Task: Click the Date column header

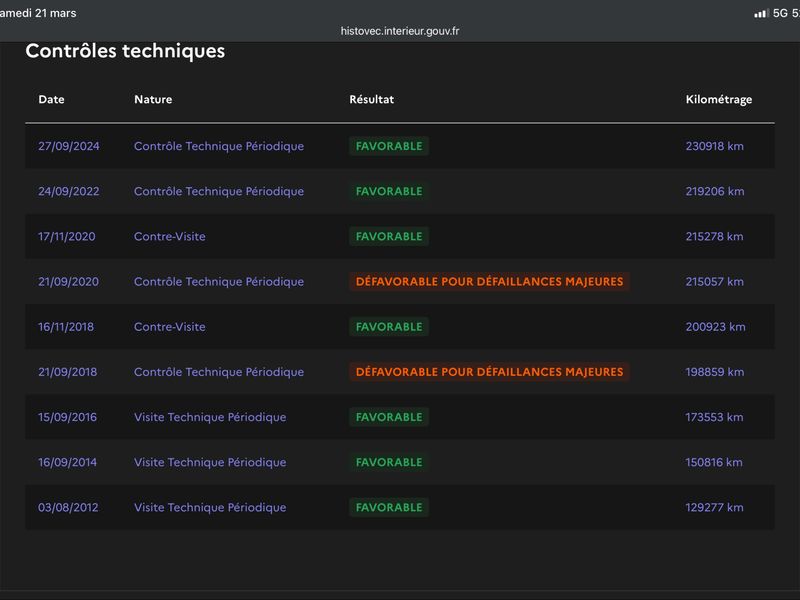Action: point(51,99)
